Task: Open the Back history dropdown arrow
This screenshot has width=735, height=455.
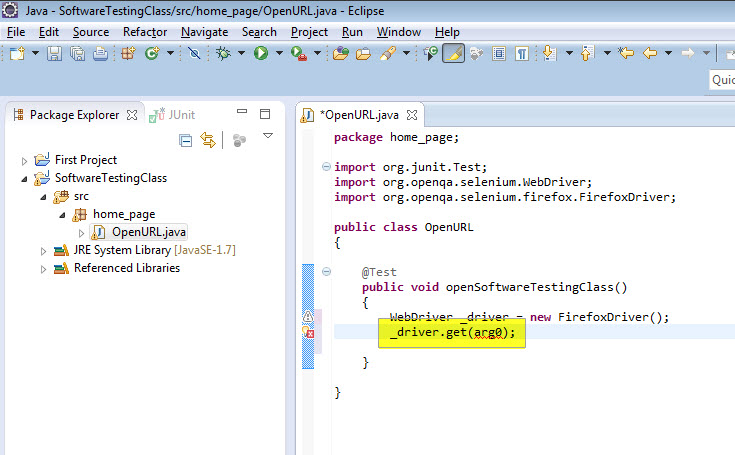Action: pos(669,53)
